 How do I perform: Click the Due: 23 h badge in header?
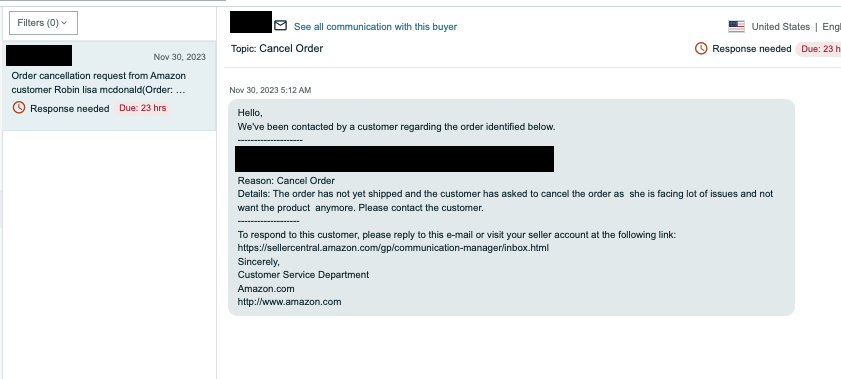pyautogui.click(x=818, y=49)
